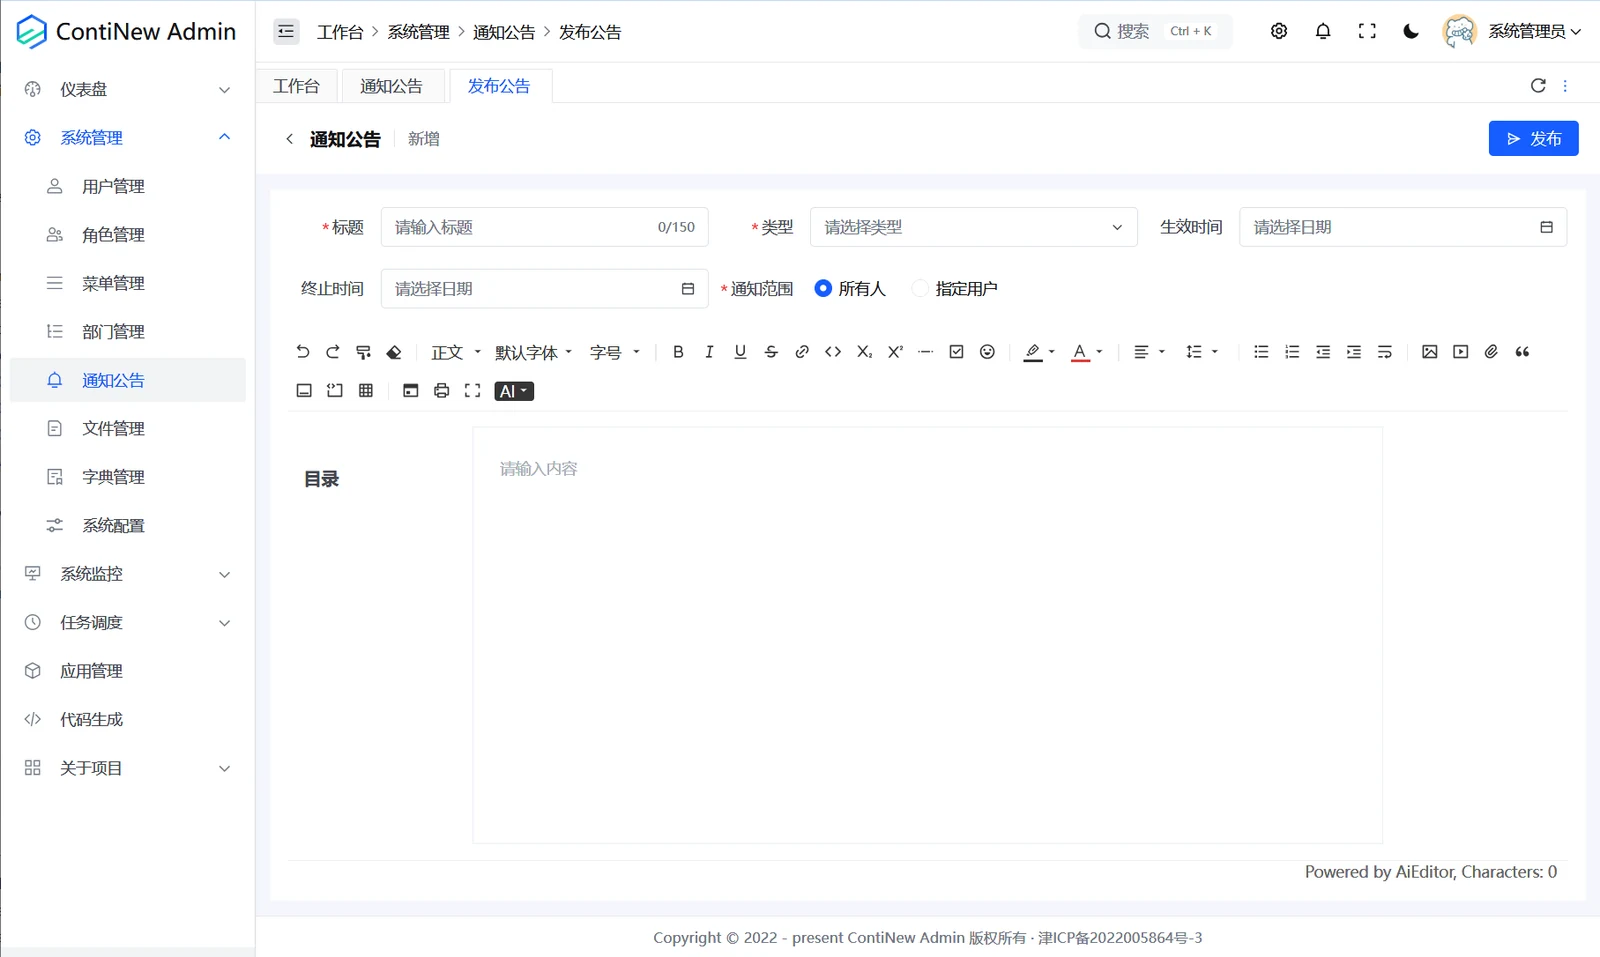Attach a file via the paperclip icon
This screenshot has width=1600, height=957.
click(1491, 352)
